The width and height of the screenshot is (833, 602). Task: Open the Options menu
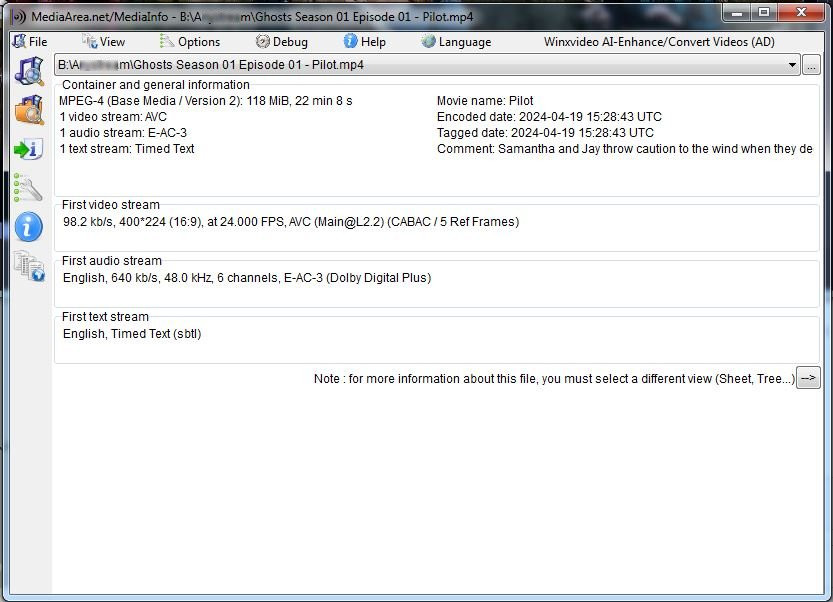coord(190,41)
